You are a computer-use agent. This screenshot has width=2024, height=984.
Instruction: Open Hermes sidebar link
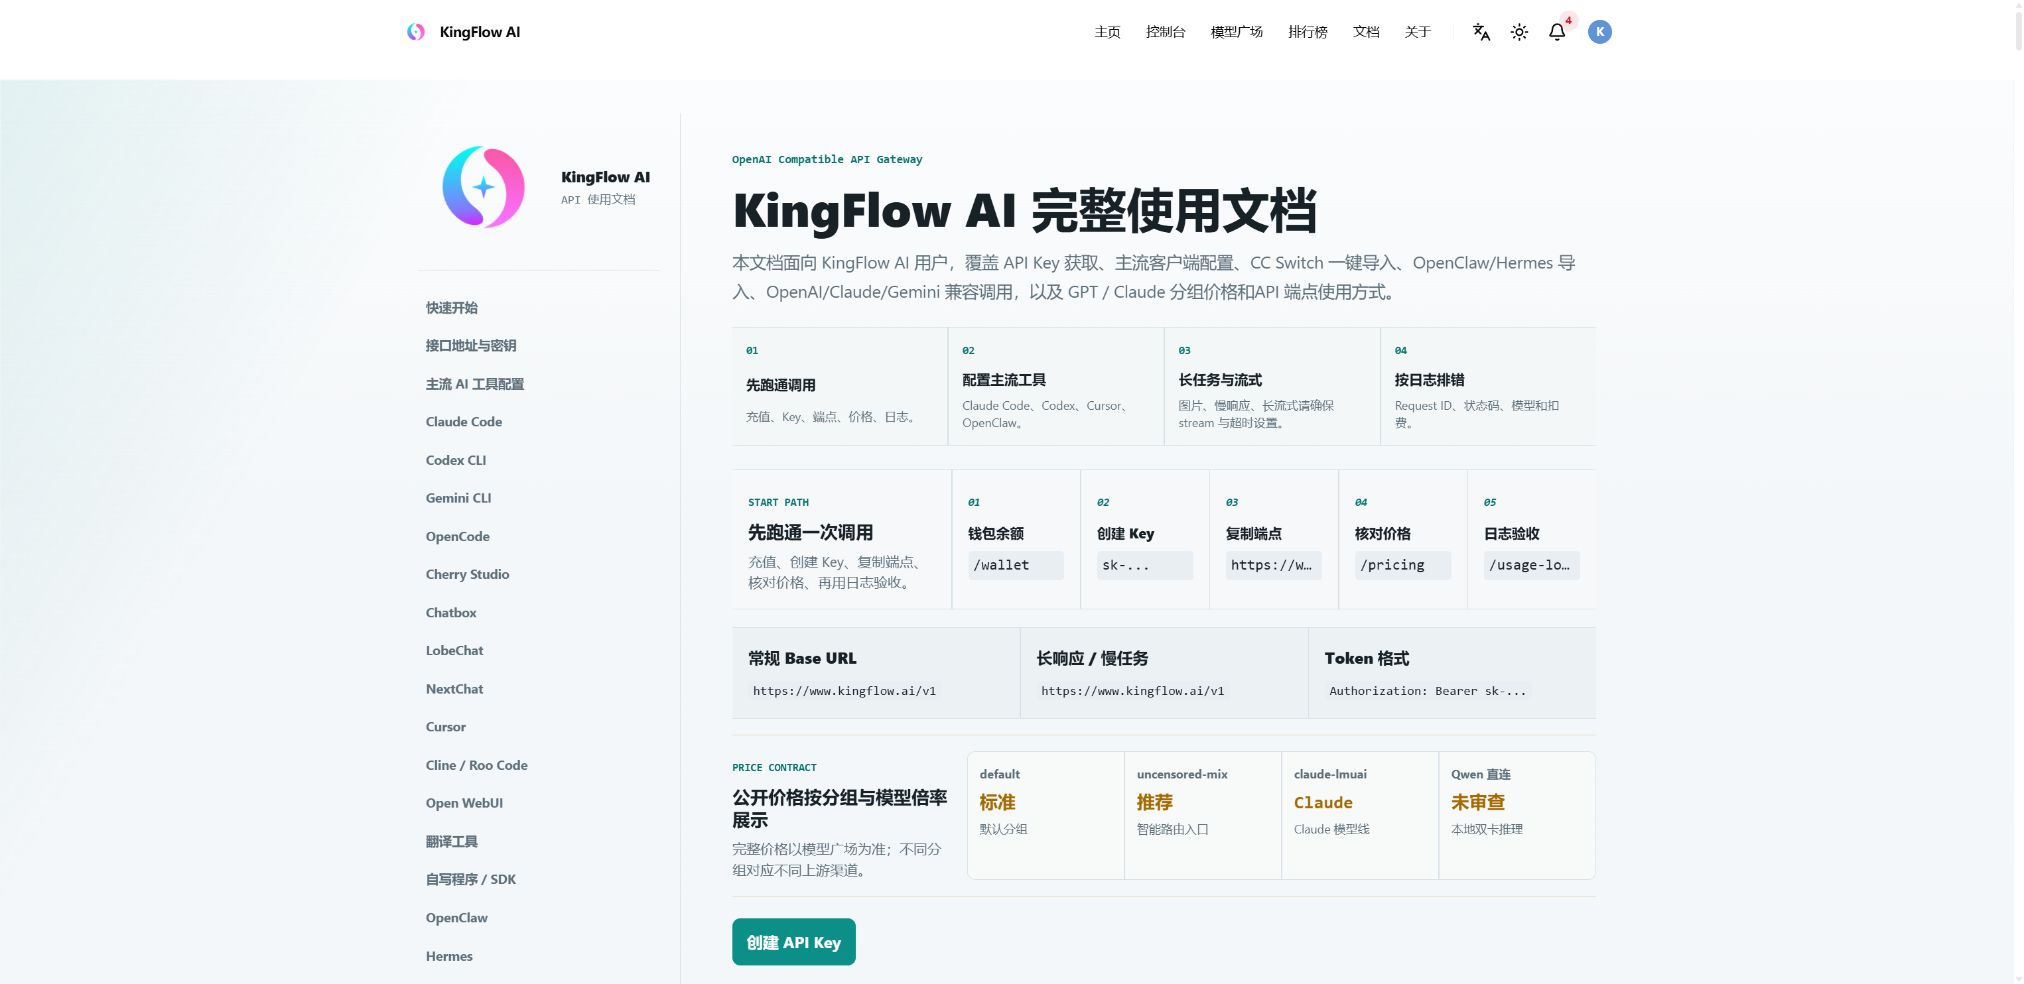click(x=449, y=957)
